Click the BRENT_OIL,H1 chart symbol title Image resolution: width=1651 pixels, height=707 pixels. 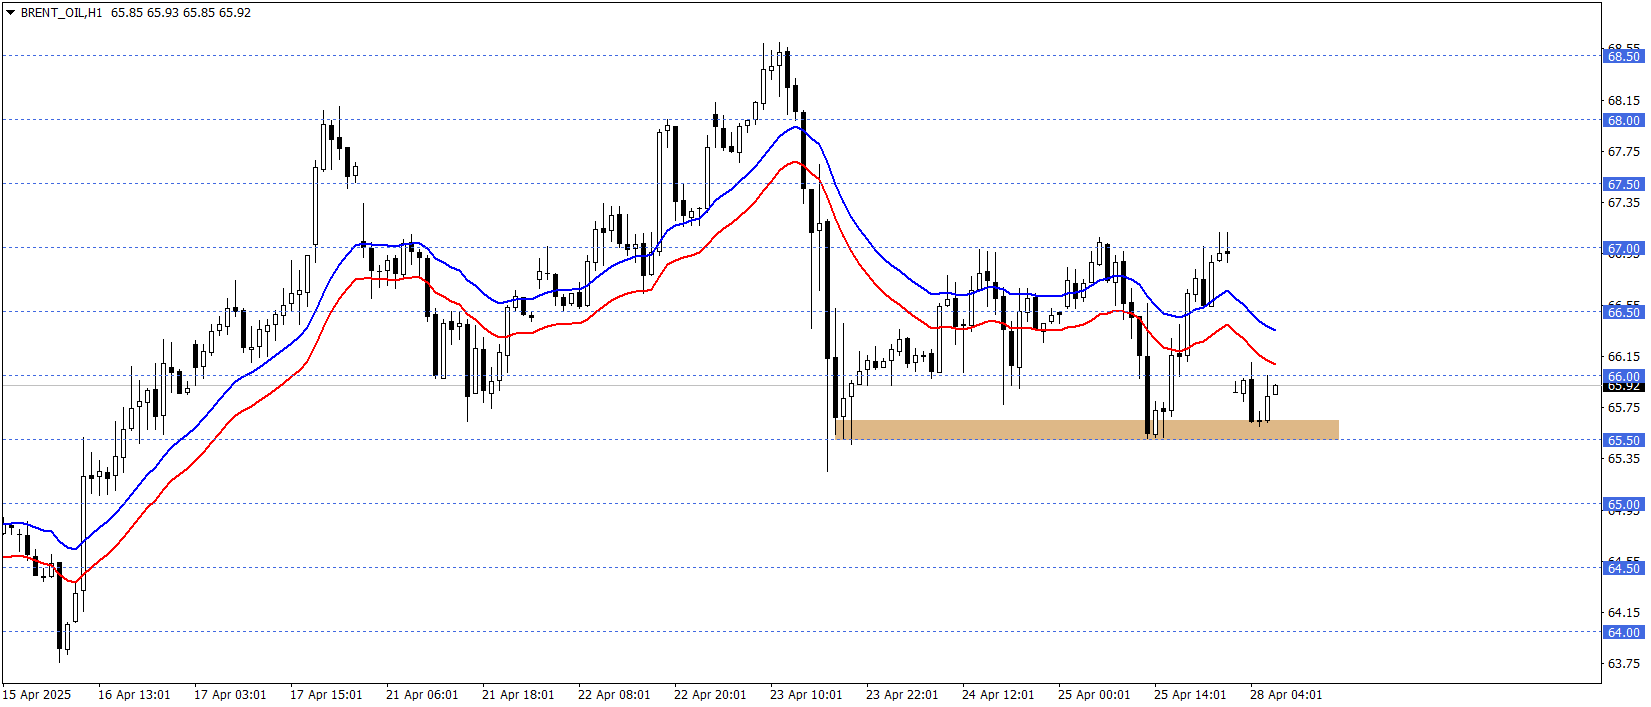[61, 13]
